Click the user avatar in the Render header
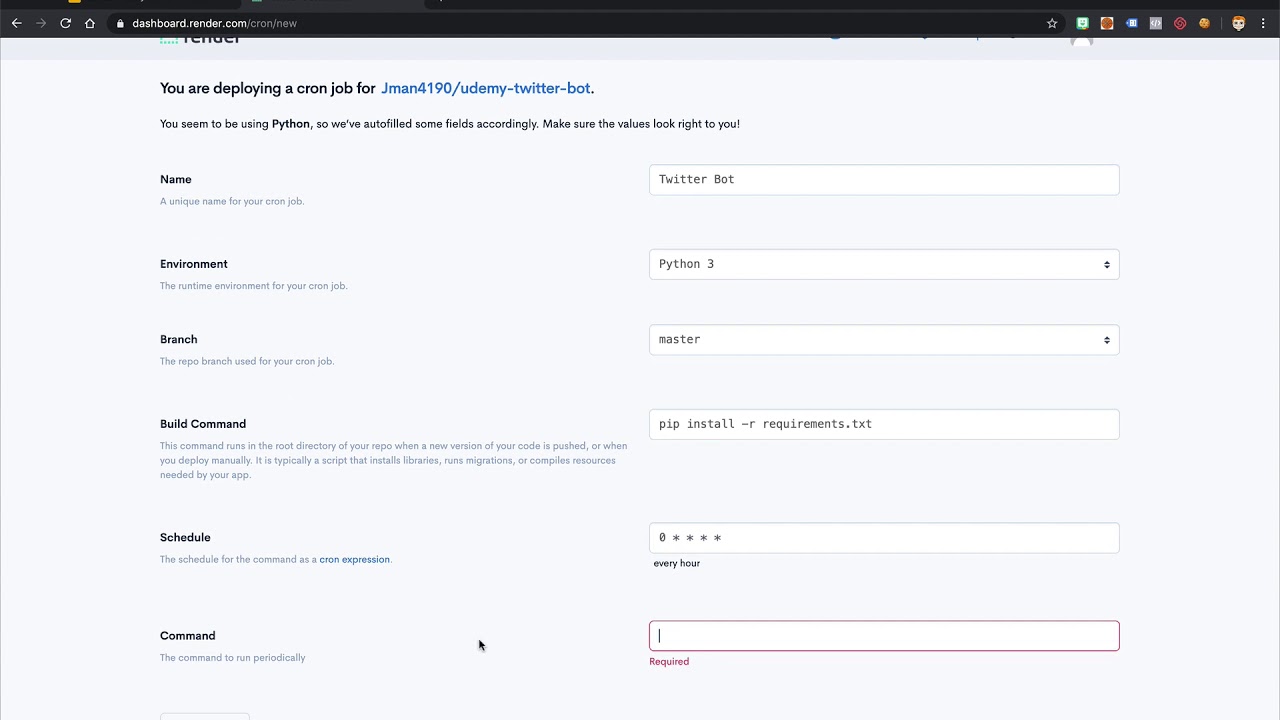Screen dimensions: 1280x720 coord(1082,40)
